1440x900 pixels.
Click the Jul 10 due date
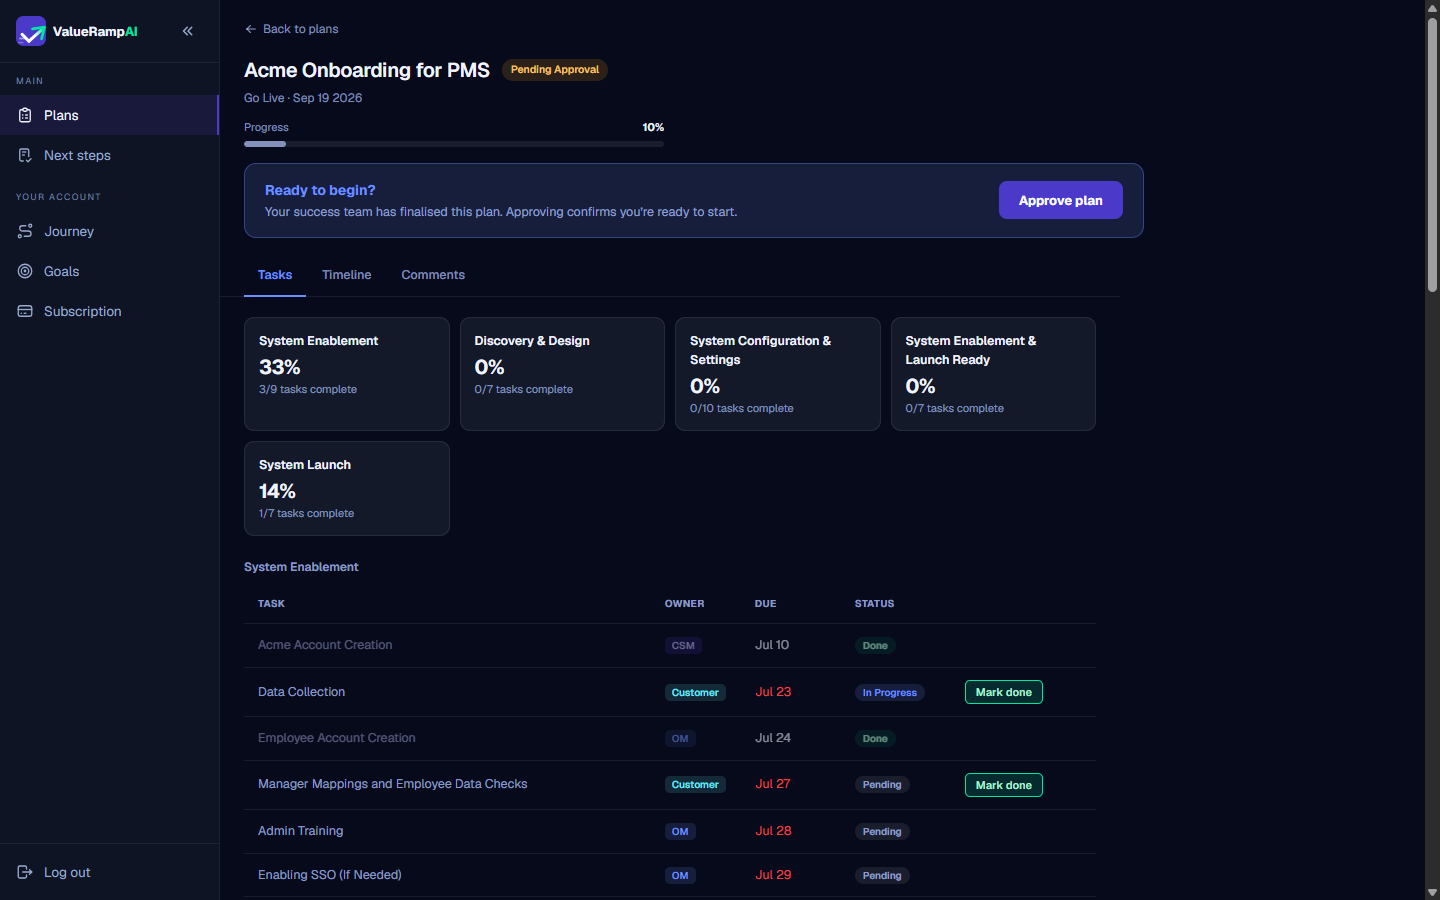coord(772,645)
